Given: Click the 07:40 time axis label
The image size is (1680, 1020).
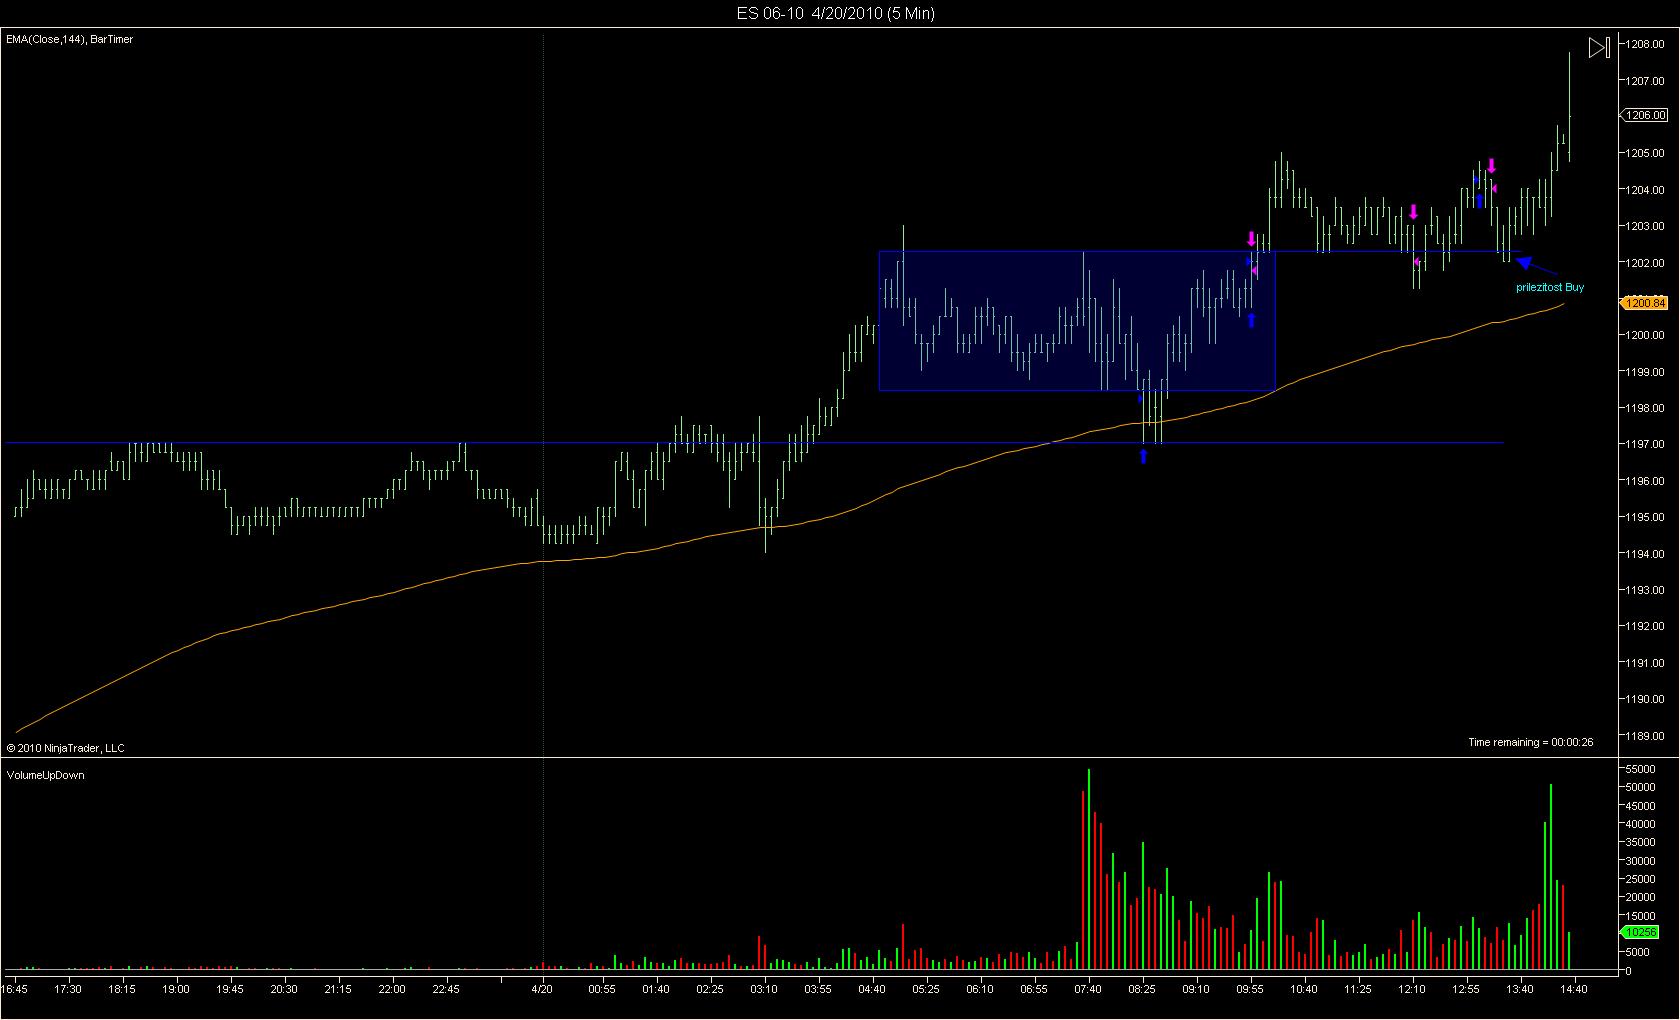Looking at the screenshot, I should click(x=1088, y=989).
